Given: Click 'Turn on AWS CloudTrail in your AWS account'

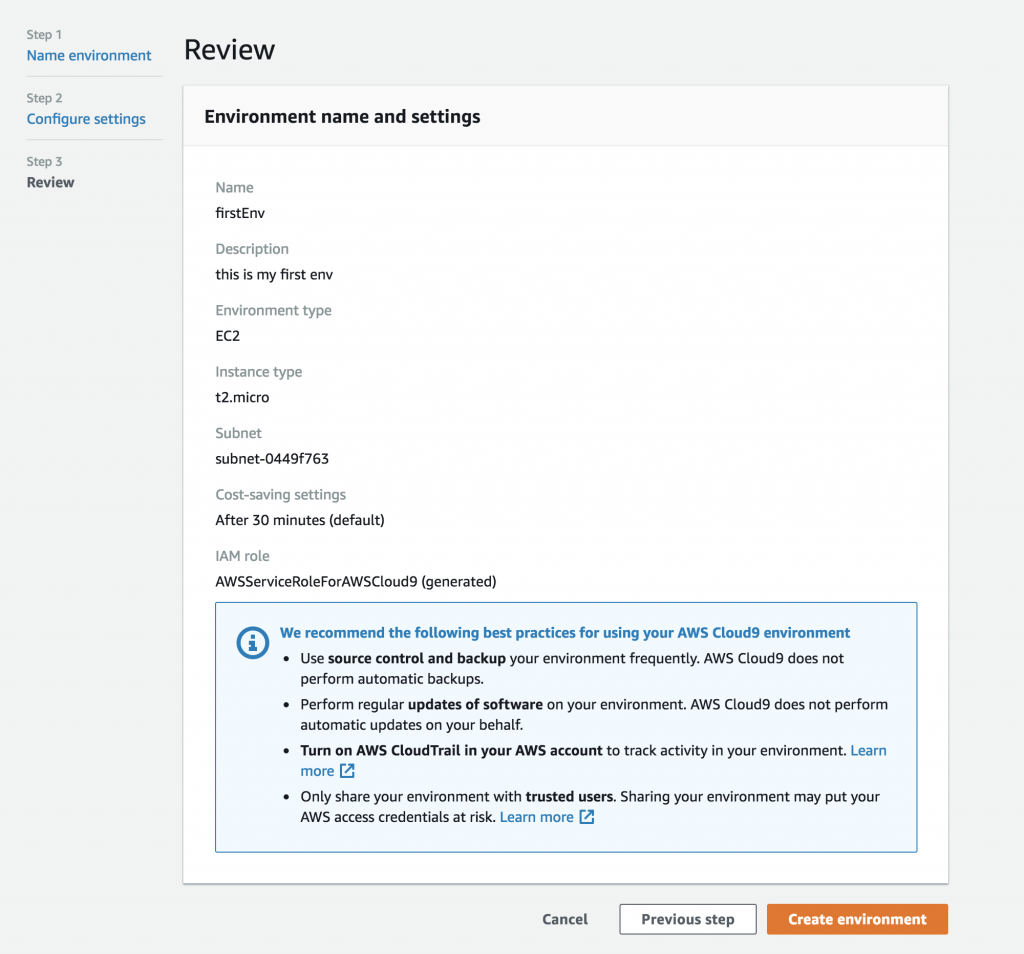Looking at the screenshot, I should [x=451, y=750].
